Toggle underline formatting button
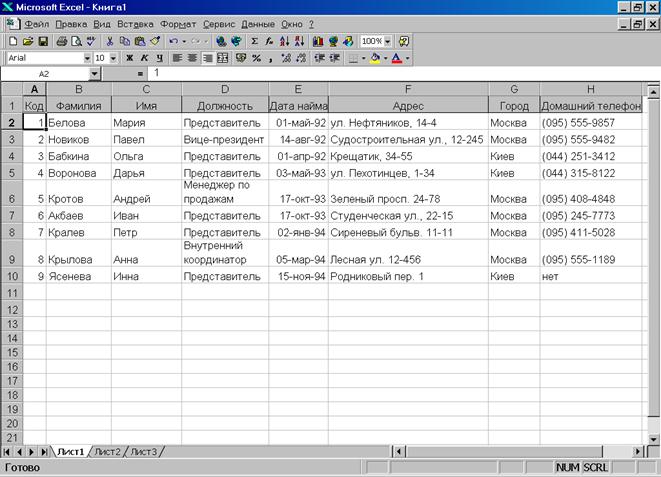Screen dimensions: 661x477 tap(159, 58)
